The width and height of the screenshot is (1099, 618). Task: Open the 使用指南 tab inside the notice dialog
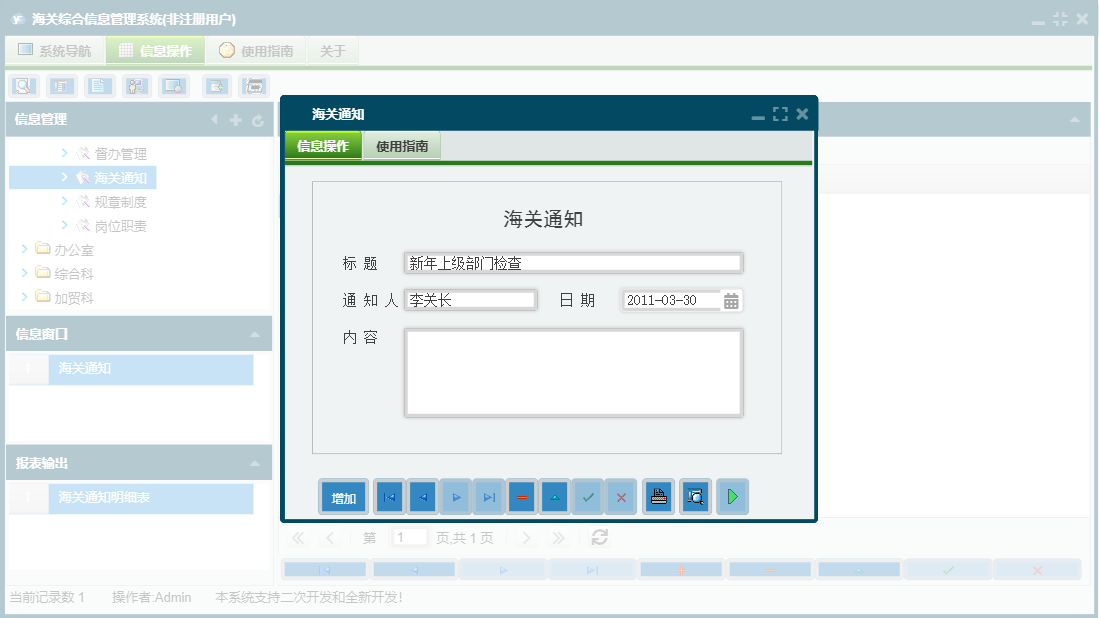(x=401, y=145)
